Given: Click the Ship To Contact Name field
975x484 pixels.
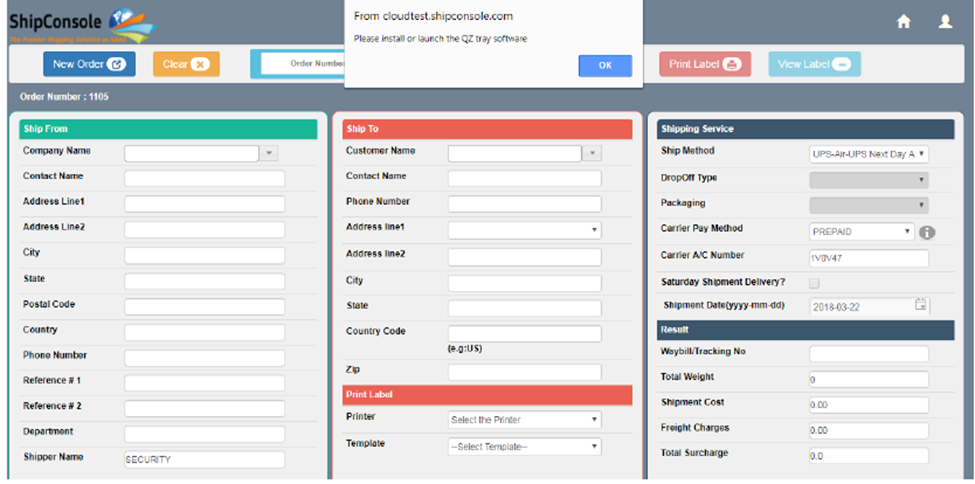Looking at the screenshot, I should (x=525, y=179).
